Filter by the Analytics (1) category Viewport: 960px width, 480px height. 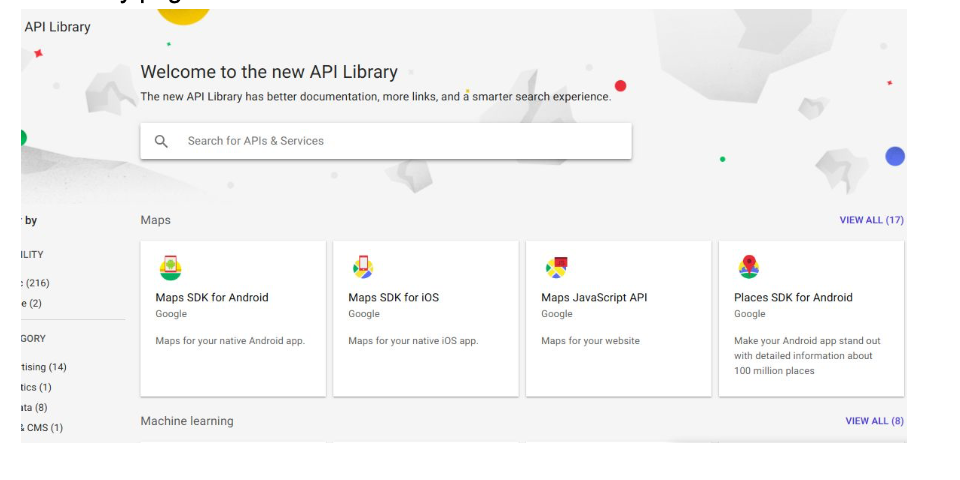click(x=36, y=388)
